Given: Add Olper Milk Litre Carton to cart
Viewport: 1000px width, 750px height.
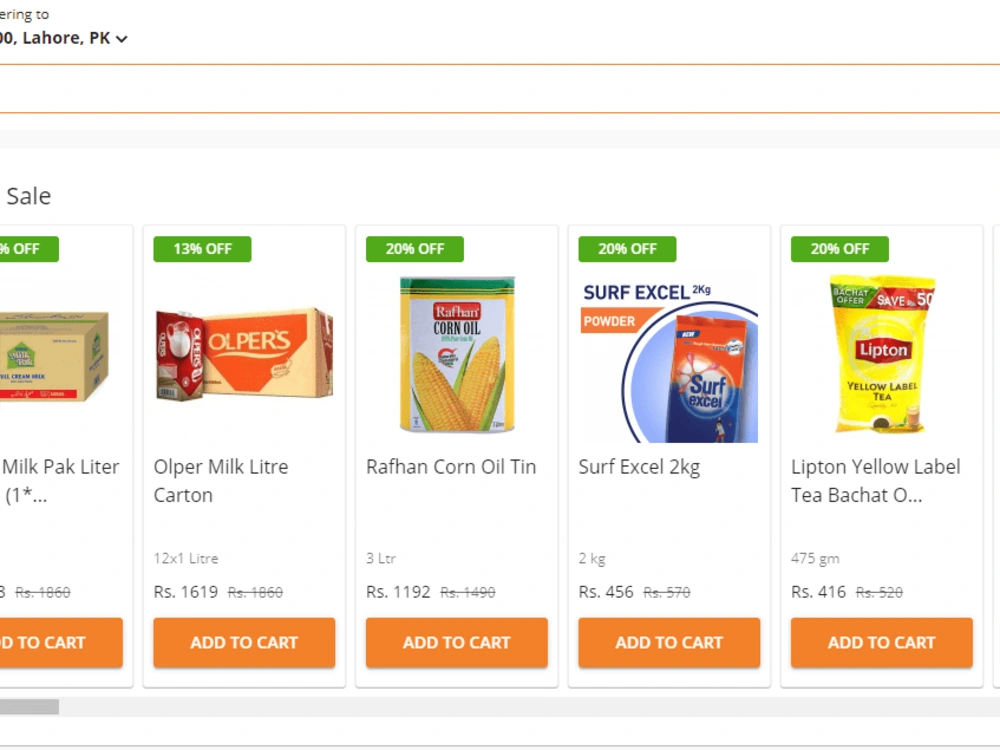Looking at the screenshot, I should tap(244, 643).
